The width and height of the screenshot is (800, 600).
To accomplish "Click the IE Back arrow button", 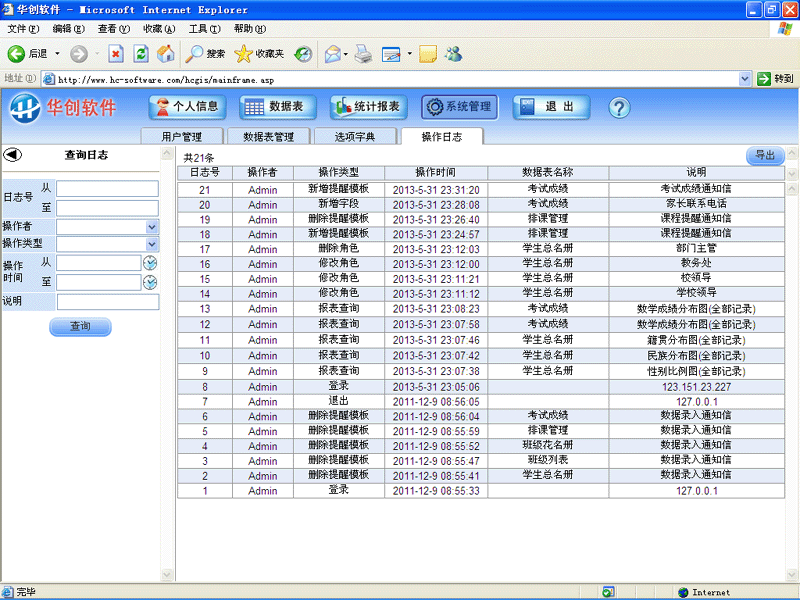I will [x=16, y=54].
